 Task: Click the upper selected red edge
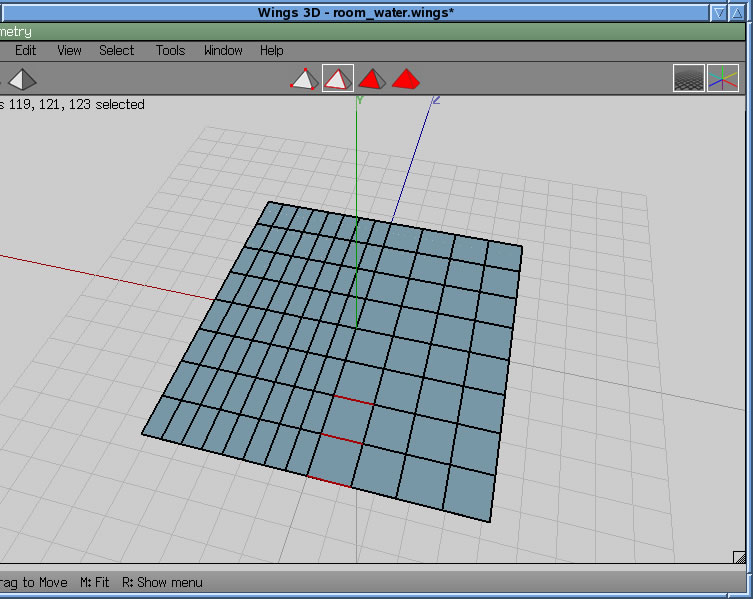point(354,400)
